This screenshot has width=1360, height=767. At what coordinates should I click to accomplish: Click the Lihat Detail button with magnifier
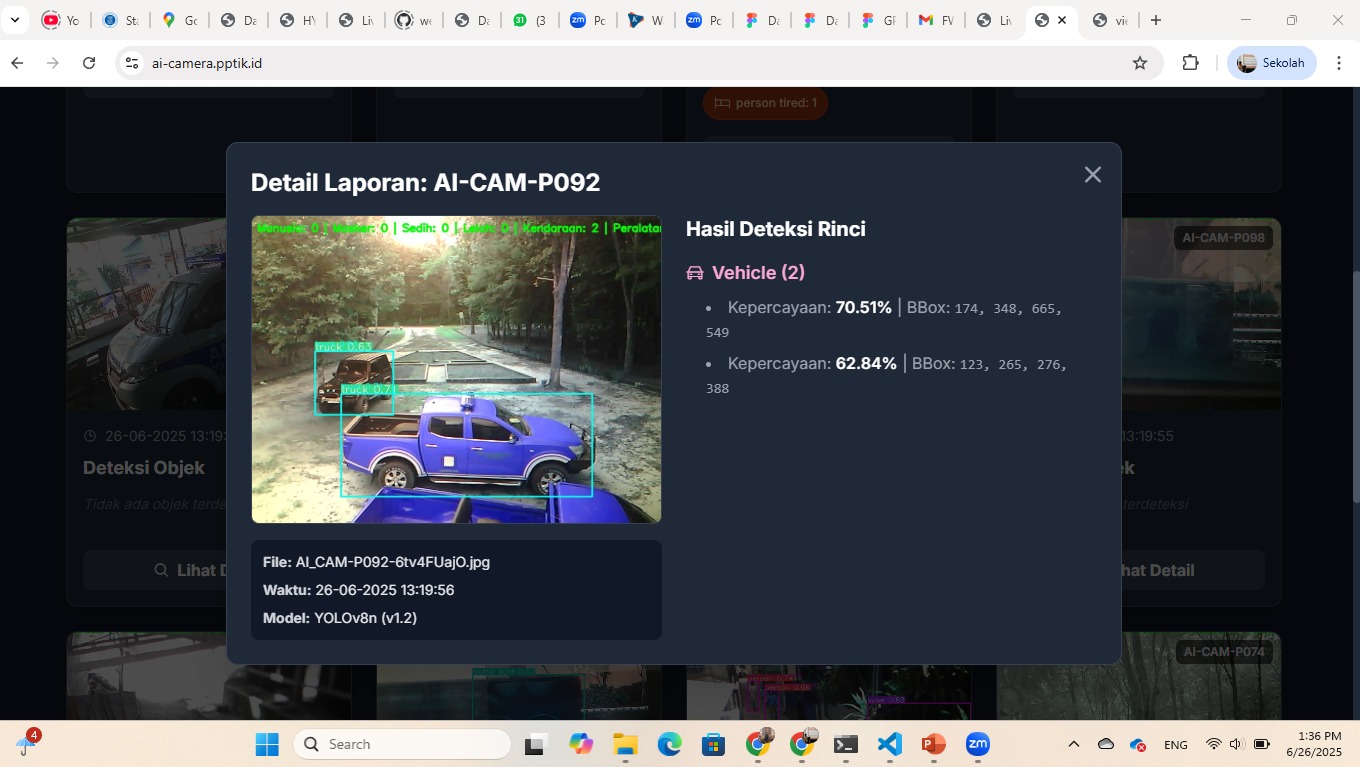tap(155, 570)
